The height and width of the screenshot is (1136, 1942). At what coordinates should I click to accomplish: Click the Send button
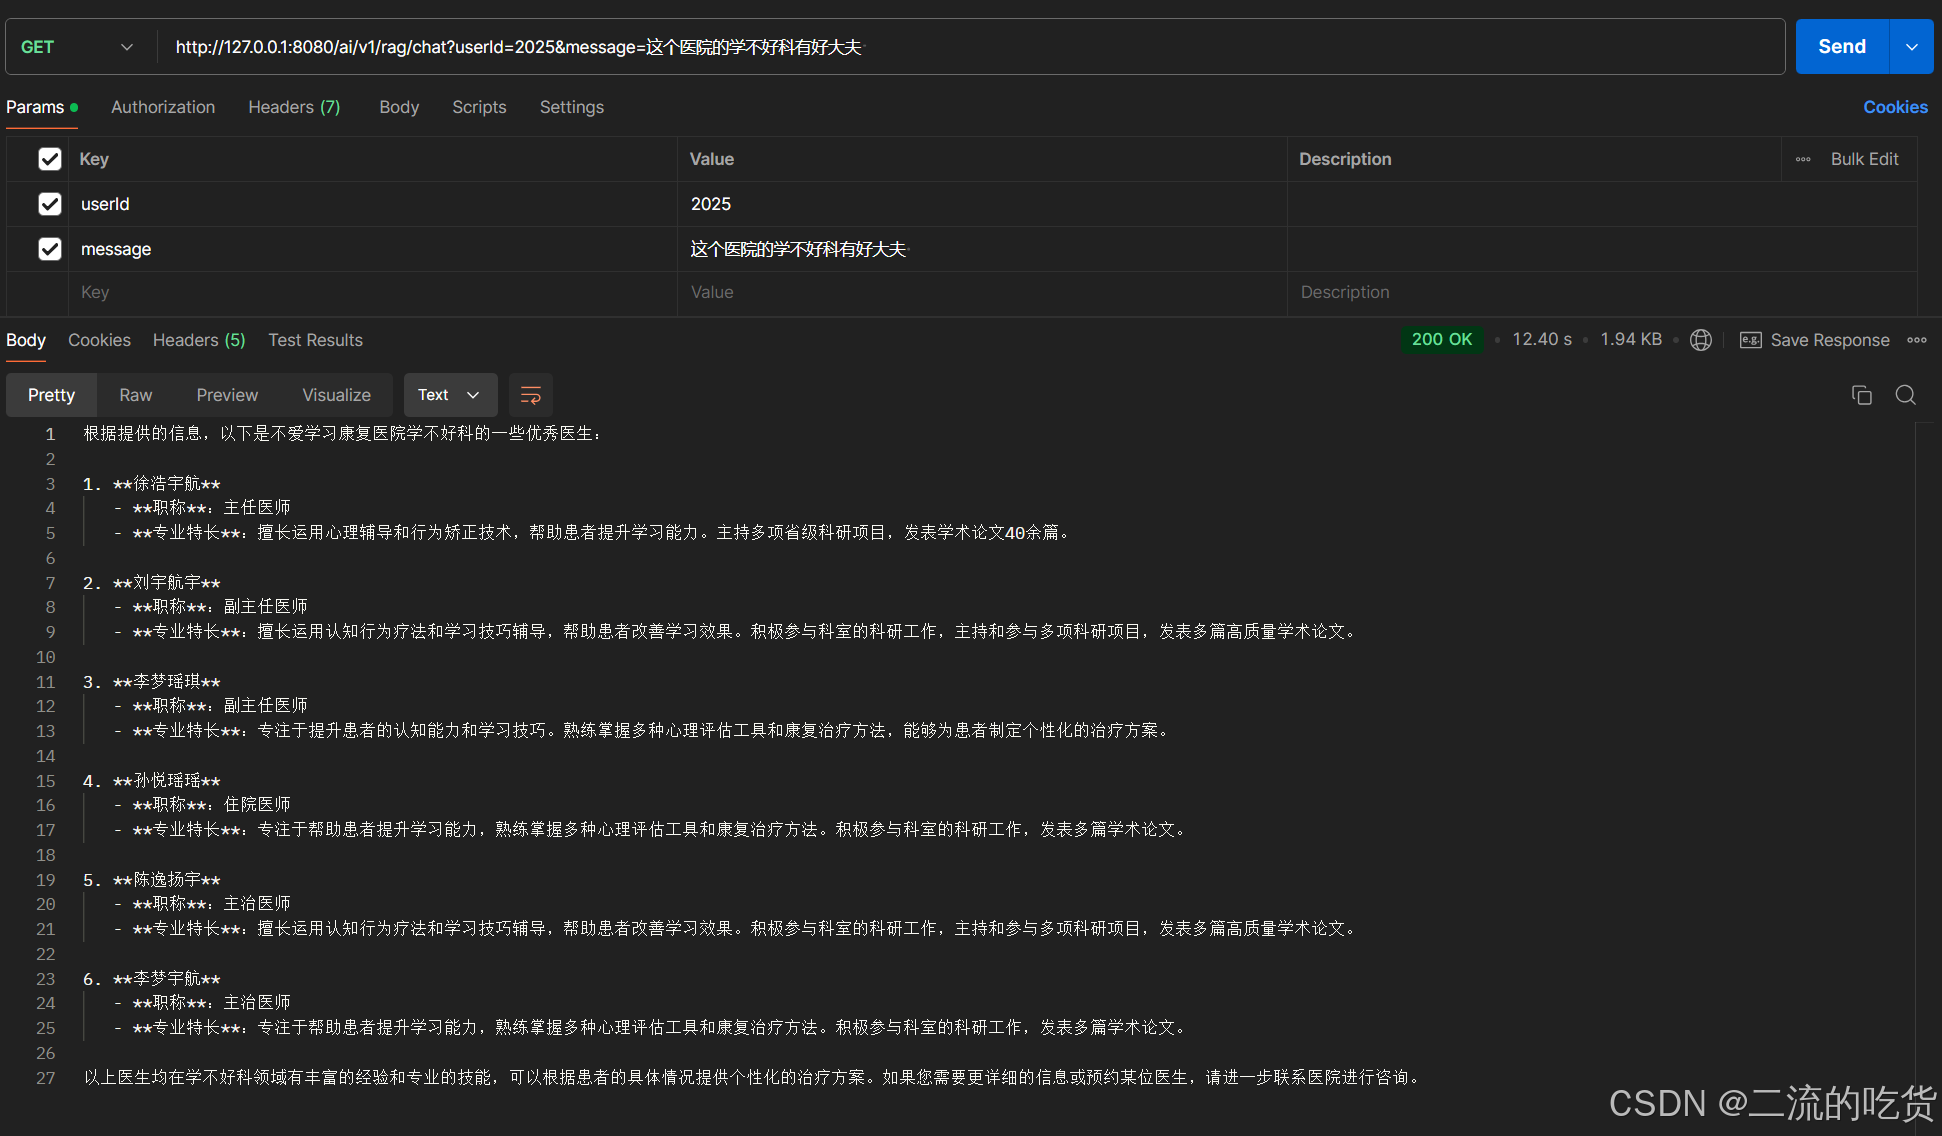[x=1841, y=47]
